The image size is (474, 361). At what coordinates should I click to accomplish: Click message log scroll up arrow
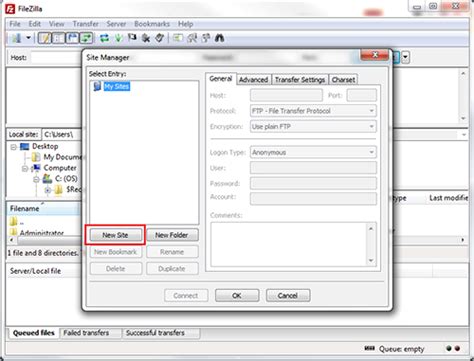[x=463, y=73]
